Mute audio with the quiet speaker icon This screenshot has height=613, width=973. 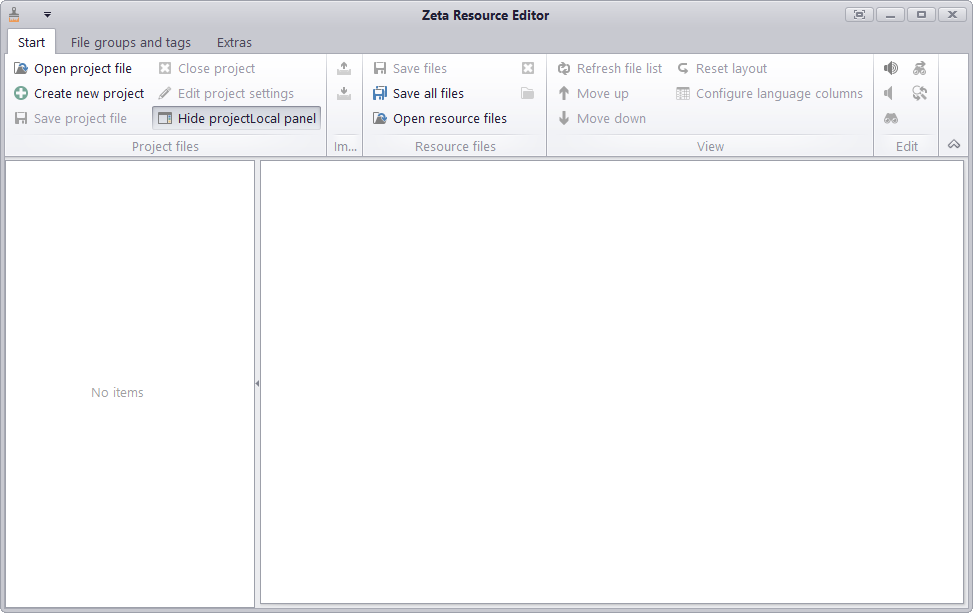pyautogui.click(x=888, y=93)
